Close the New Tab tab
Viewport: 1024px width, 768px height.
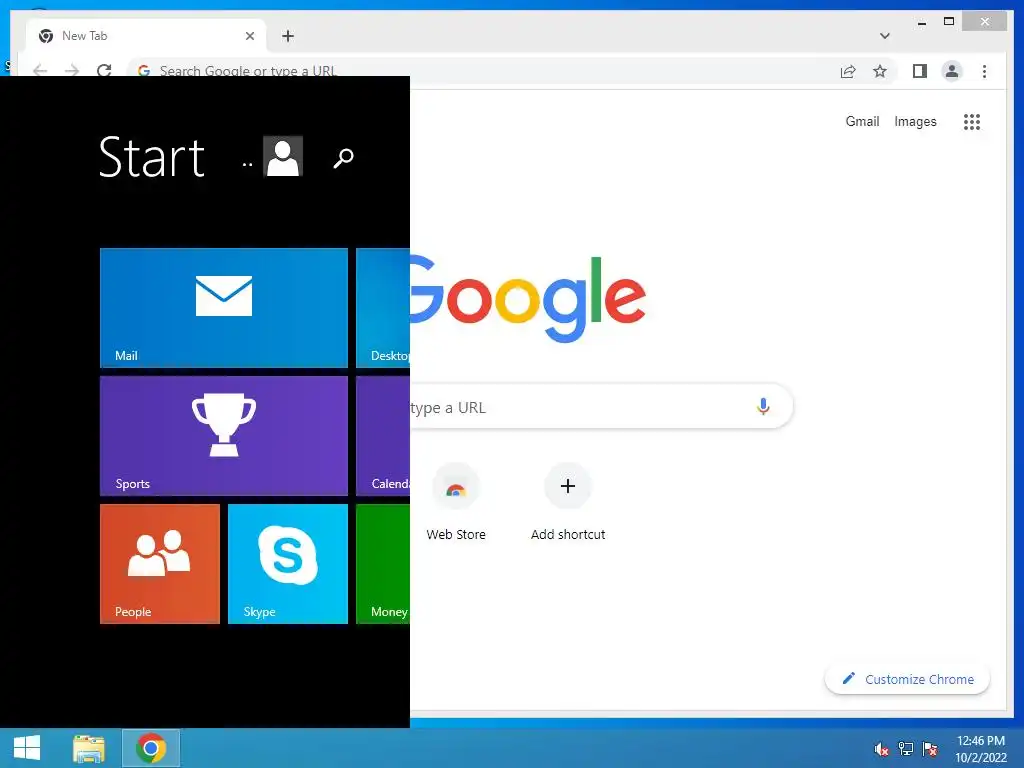[250, 36]
